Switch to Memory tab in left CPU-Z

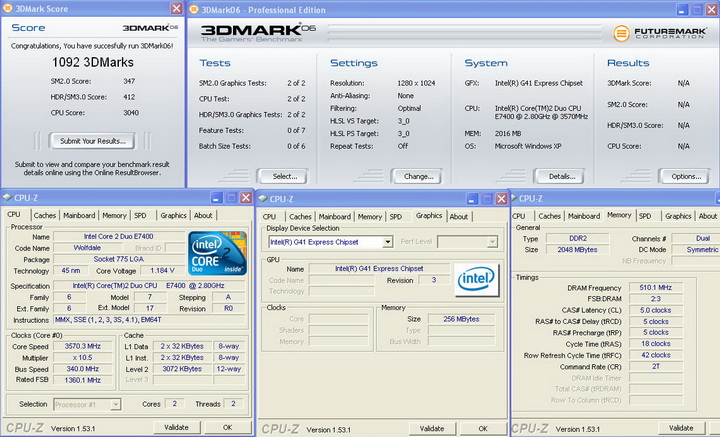click(114, 215)
